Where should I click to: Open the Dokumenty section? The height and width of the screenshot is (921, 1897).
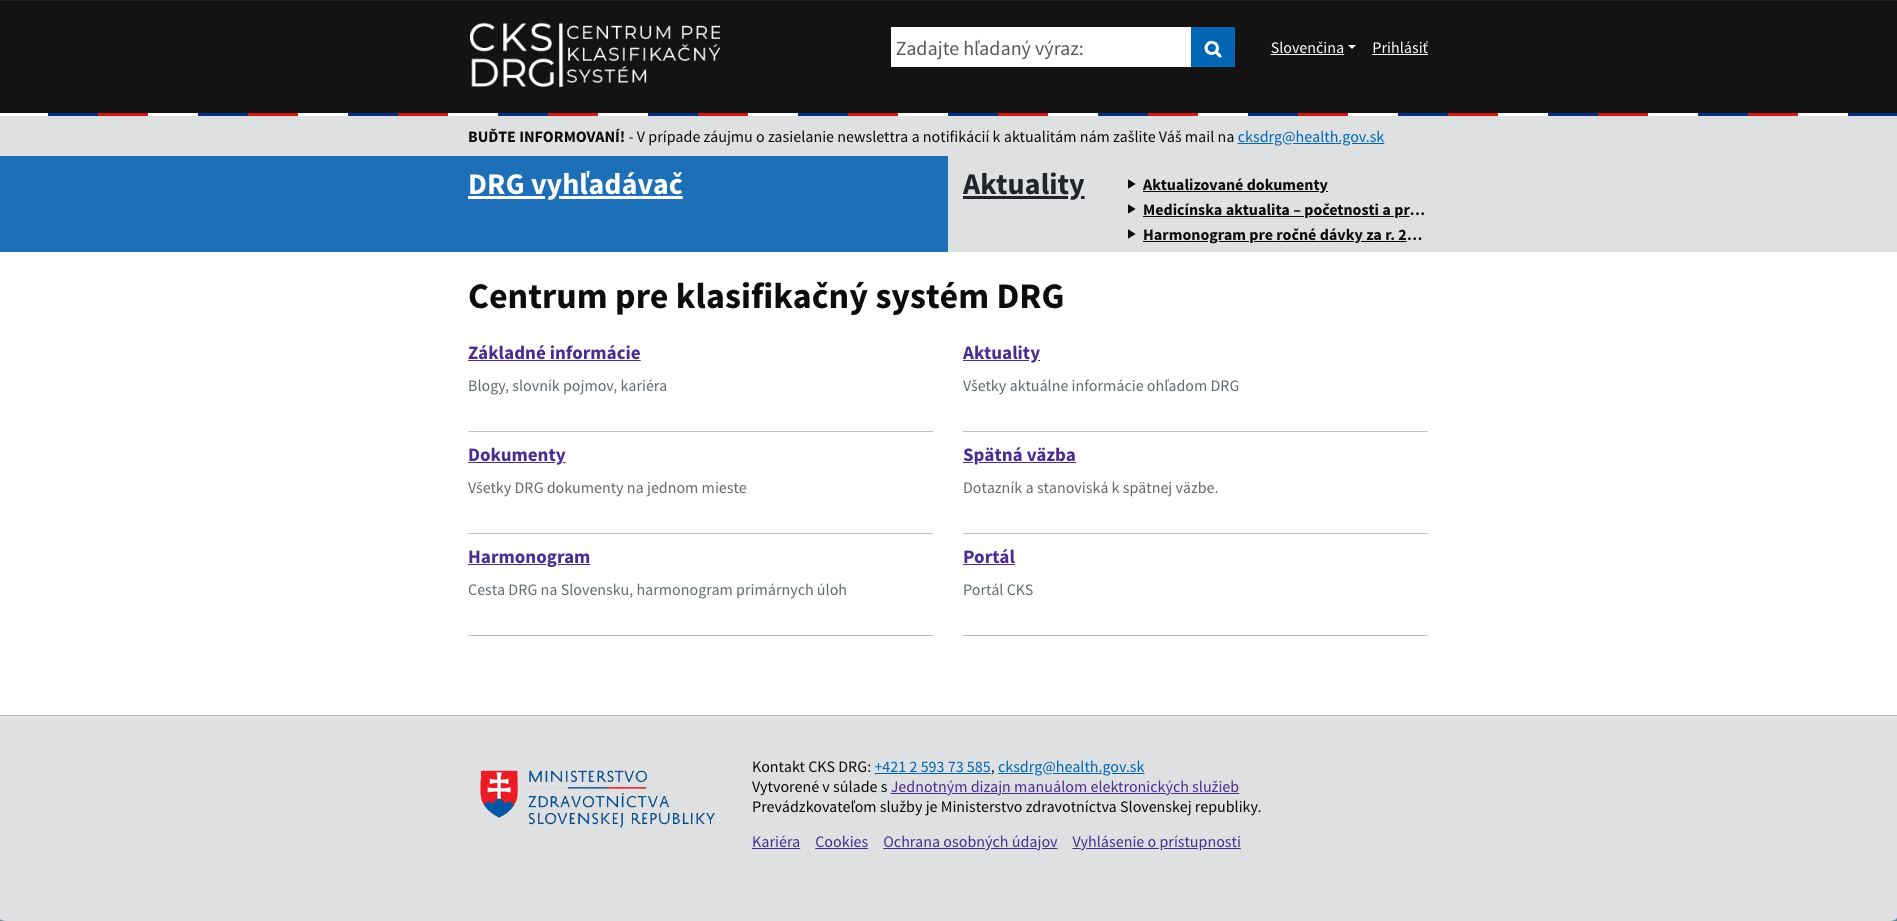(516, 454)
